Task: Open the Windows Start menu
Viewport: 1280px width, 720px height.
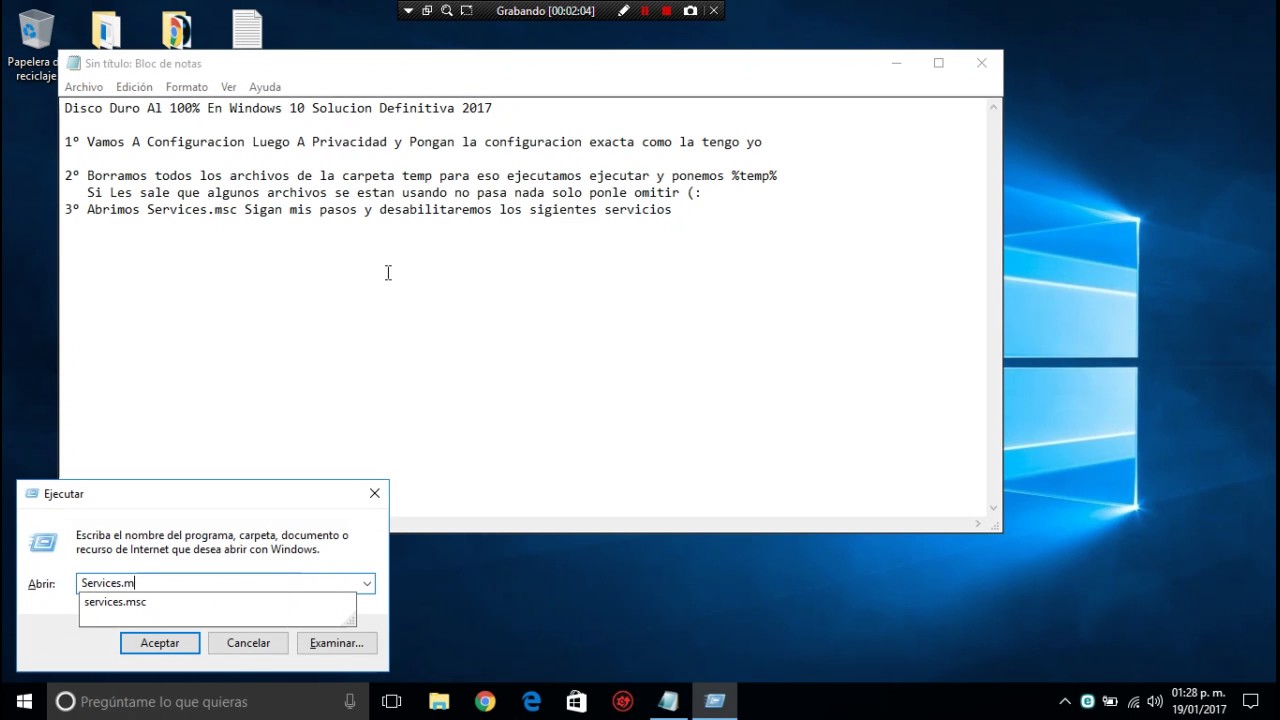Action: tap(24, 701)
